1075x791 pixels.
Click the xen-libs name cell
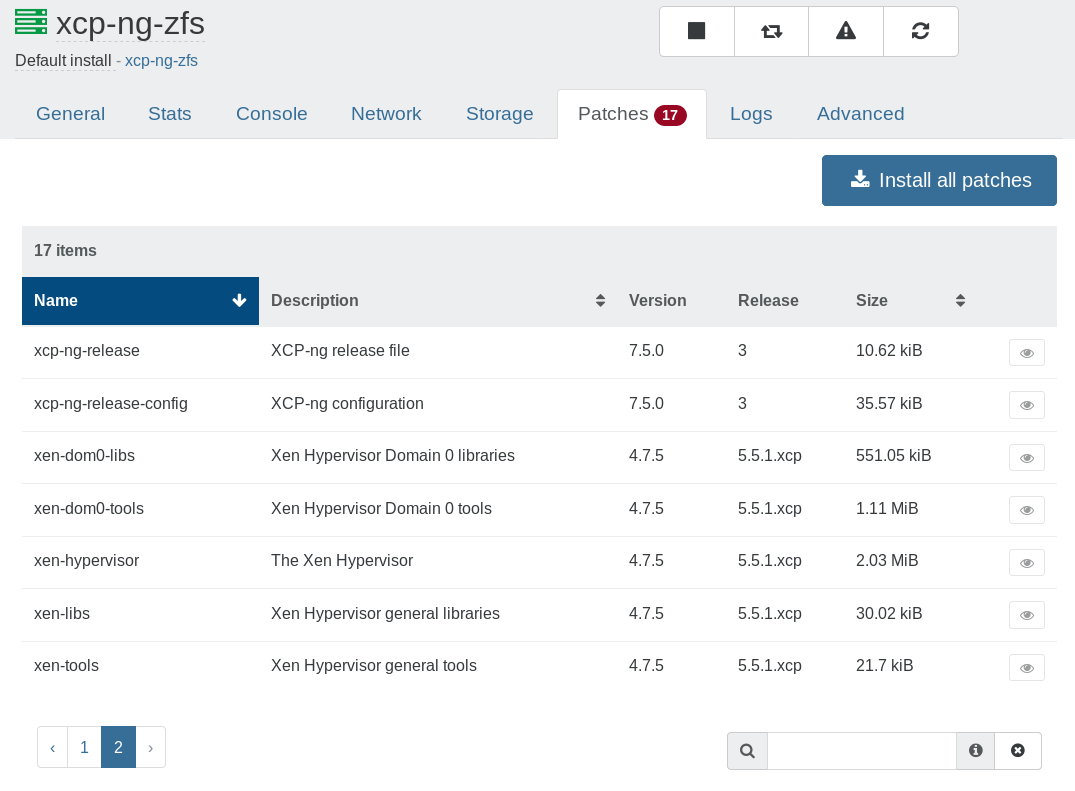tap(62, 613)
